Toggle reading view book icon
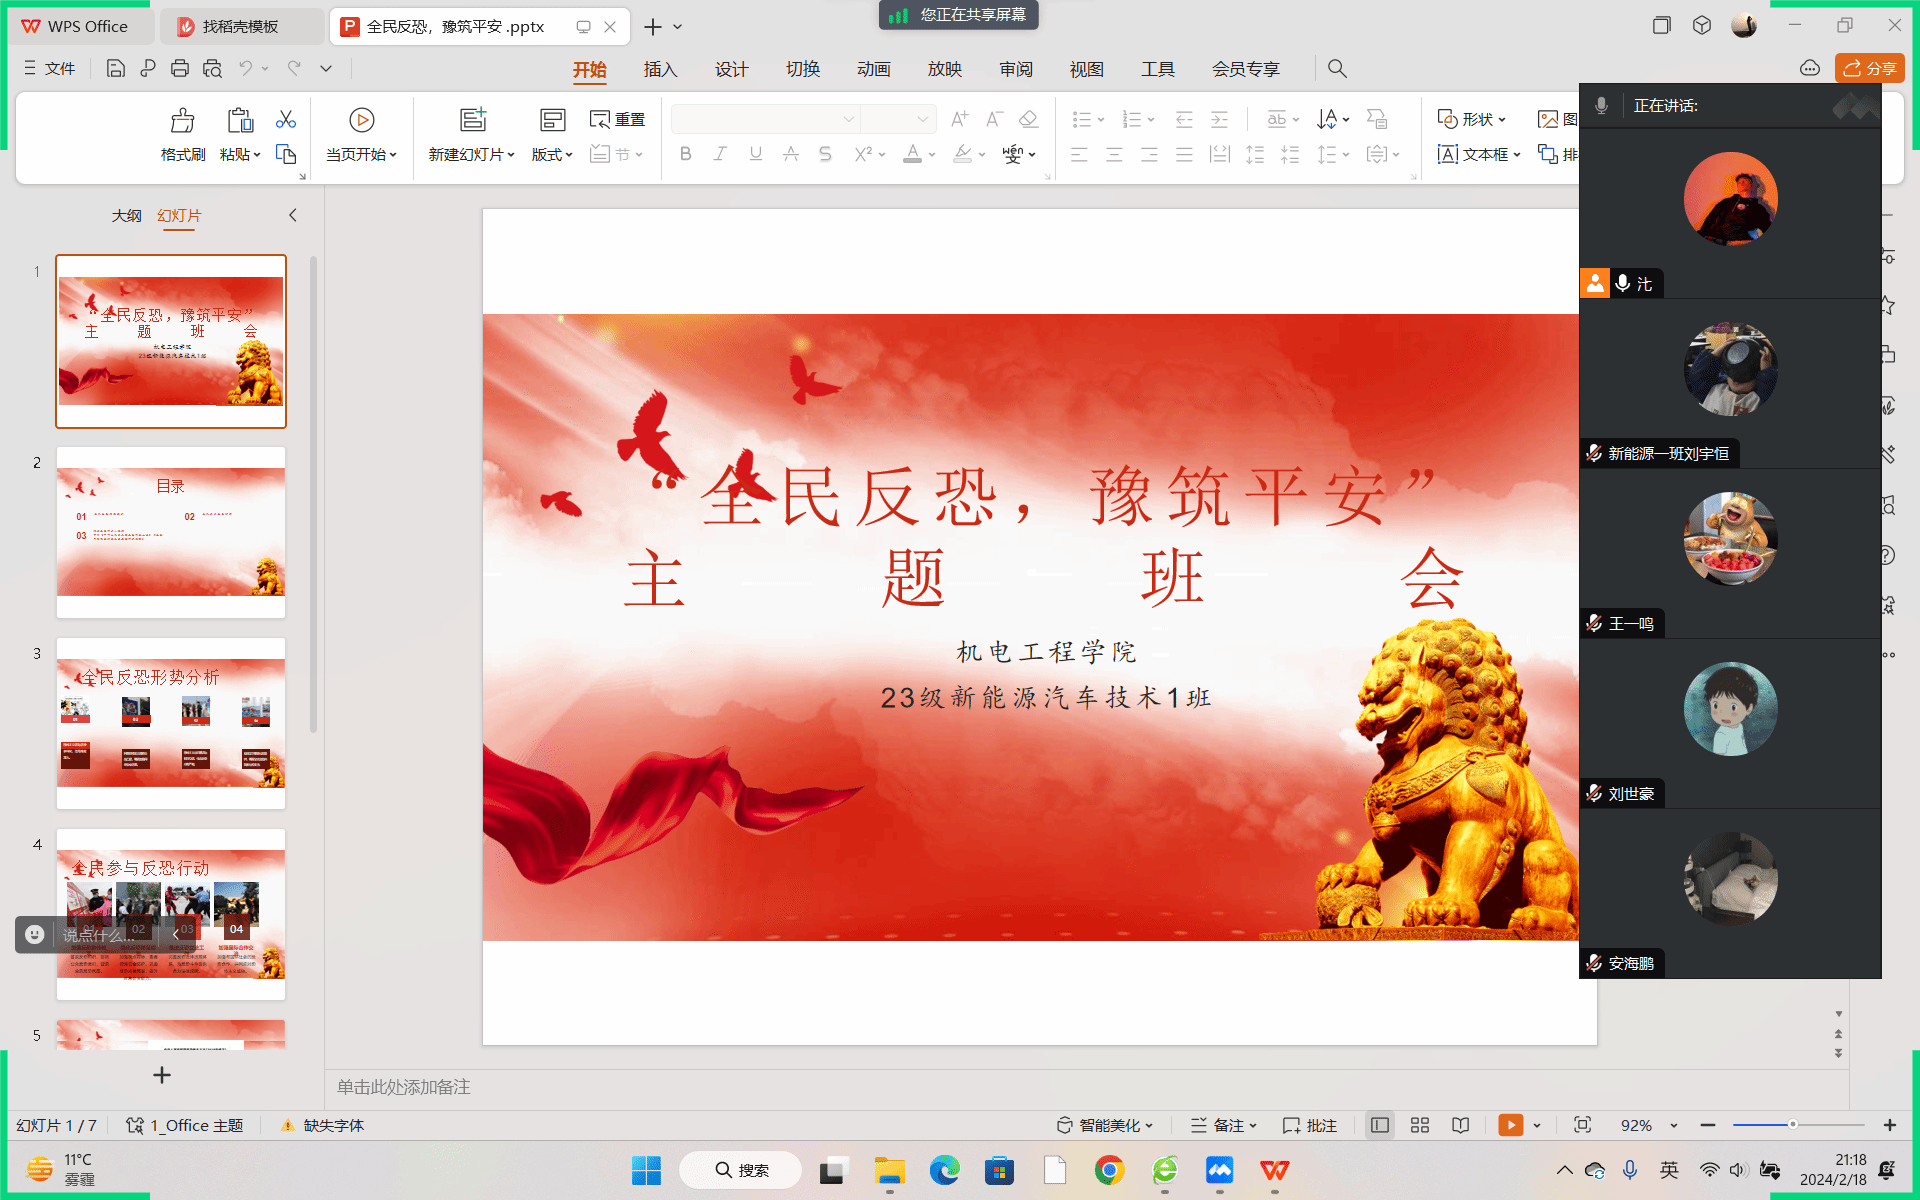 [1461, 1125]
